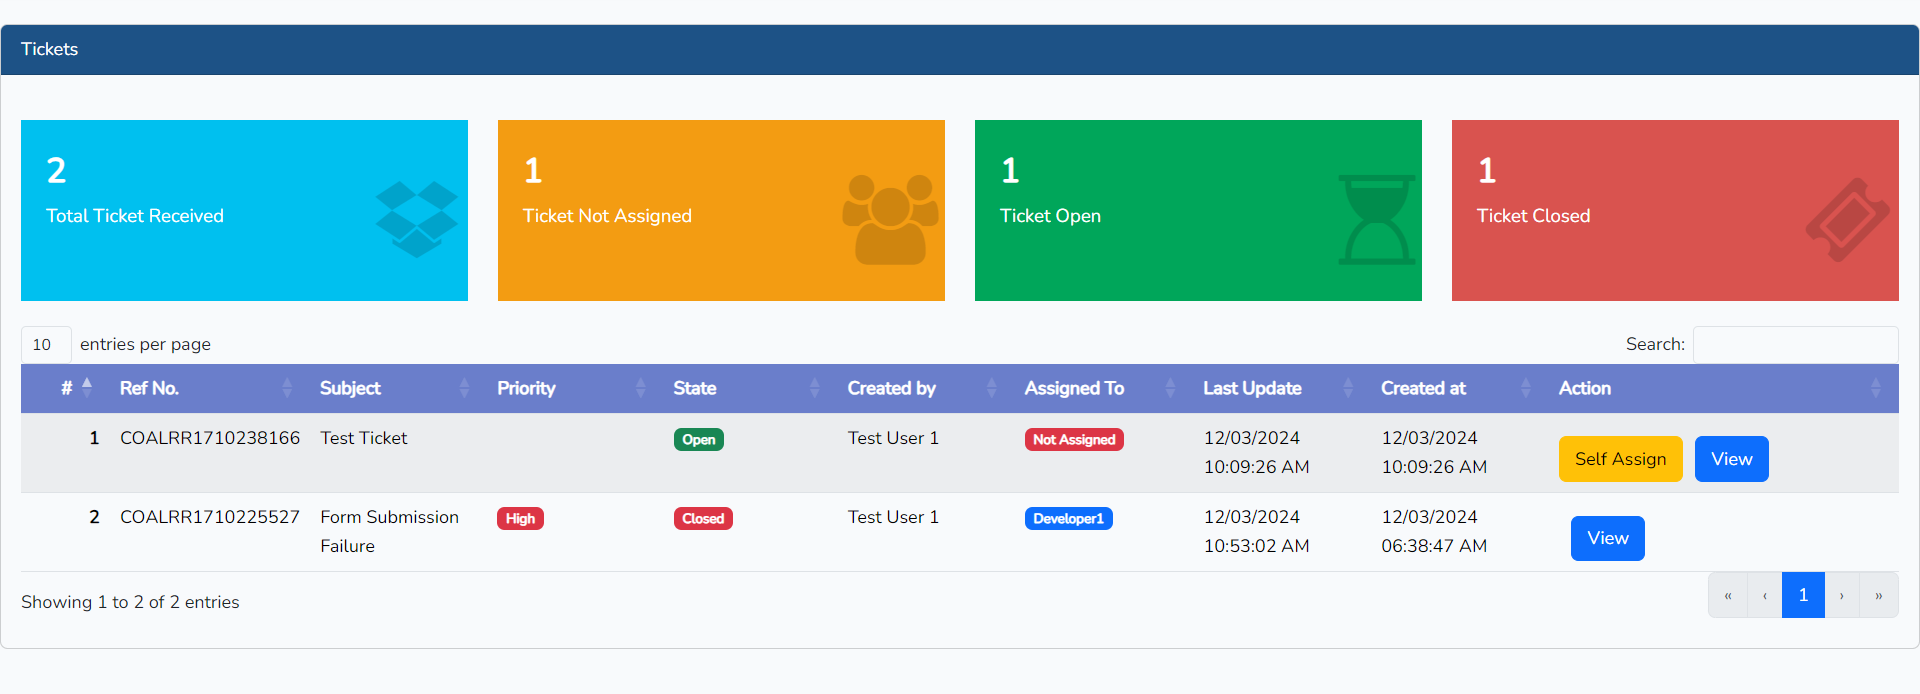Click the ticket icon on Ticket Closed card
Viewport: 1920px width, 694px height.
1846,220
